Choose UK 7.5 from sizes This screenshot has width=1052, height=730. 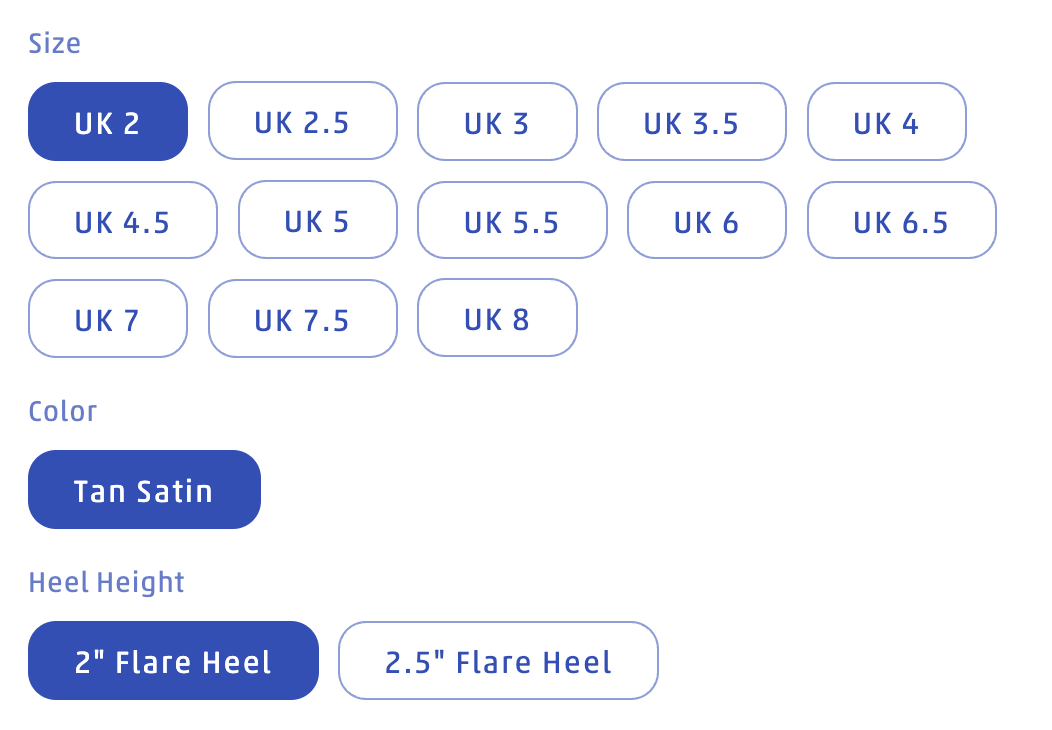pos(302,319)
